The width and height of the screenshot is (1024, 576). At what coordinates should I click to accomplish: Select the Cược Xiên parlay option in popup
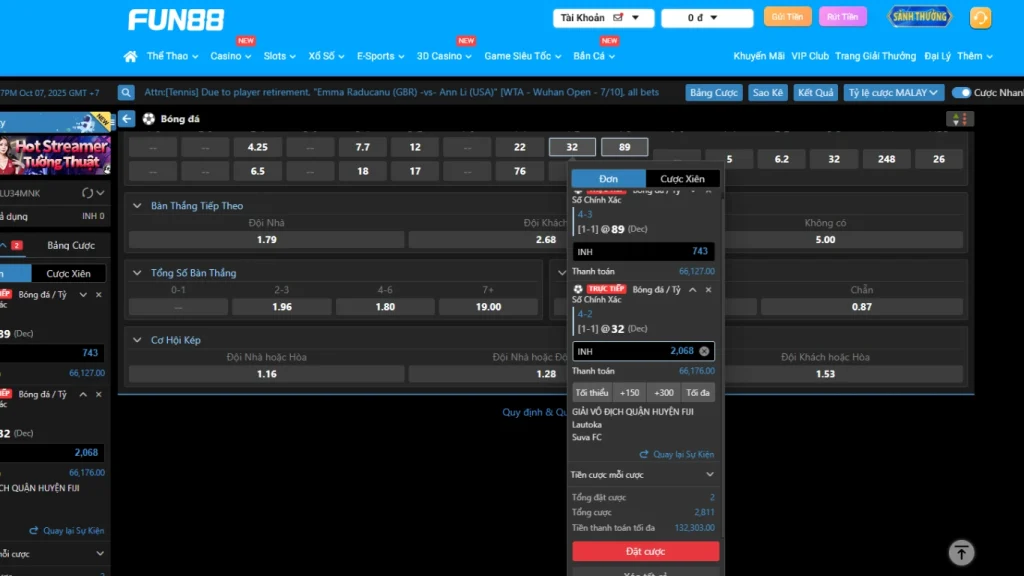point(682,178)
